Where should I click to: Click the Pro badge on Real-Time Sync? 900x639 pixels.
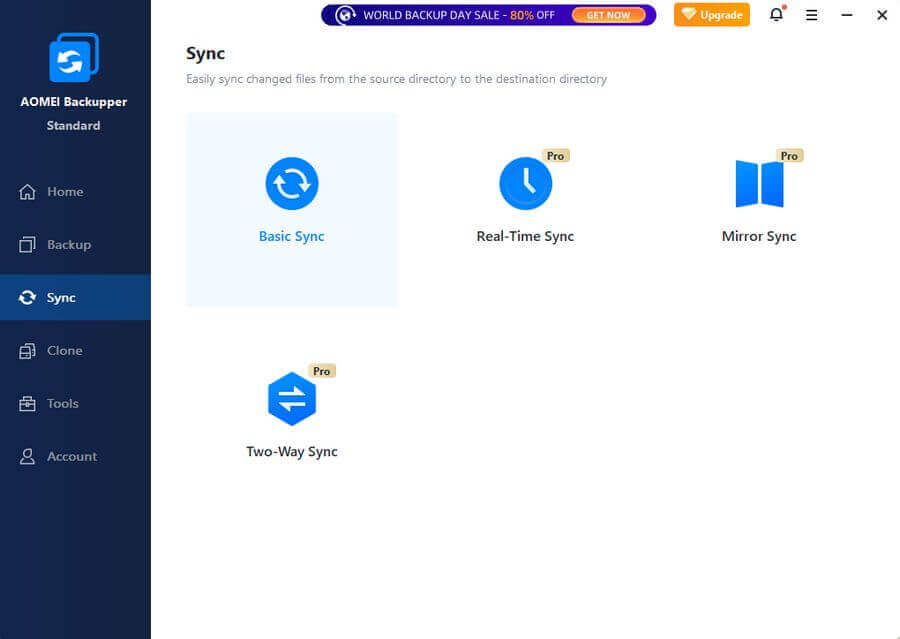[555, 156]
